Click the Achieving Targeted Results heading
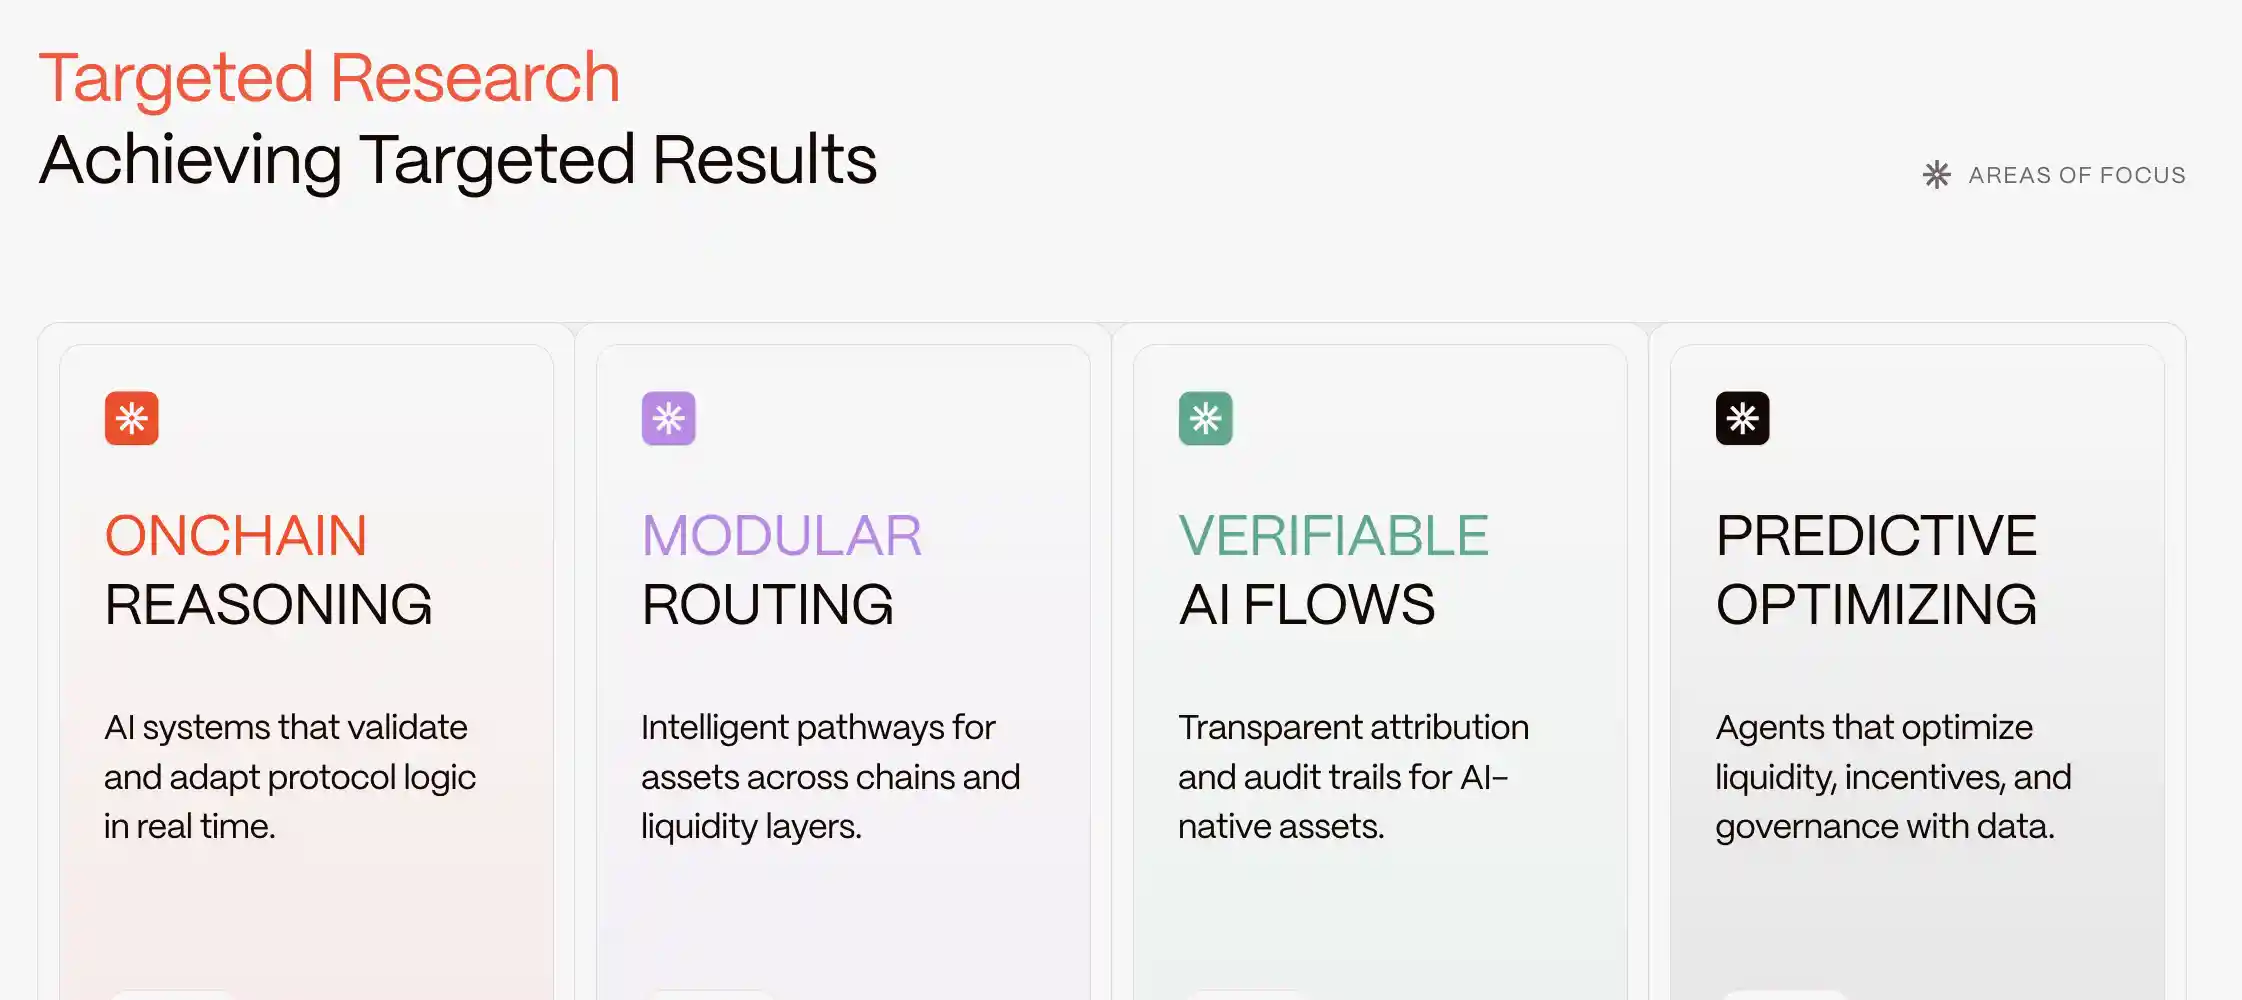Viewport: 2242px width, 1000px height. (458, 159)
